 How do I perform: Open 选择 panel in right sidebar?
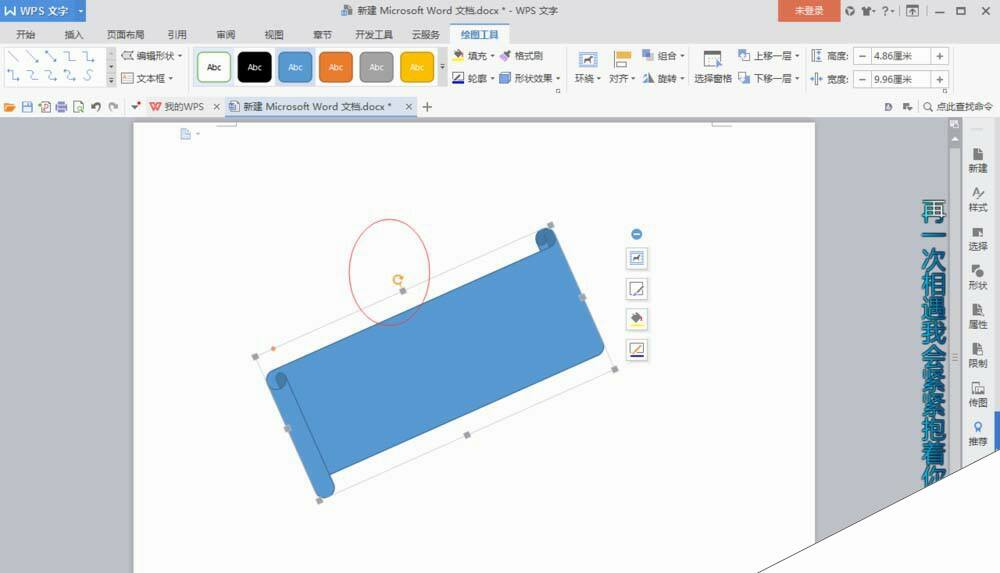click(x=978, y=239)
